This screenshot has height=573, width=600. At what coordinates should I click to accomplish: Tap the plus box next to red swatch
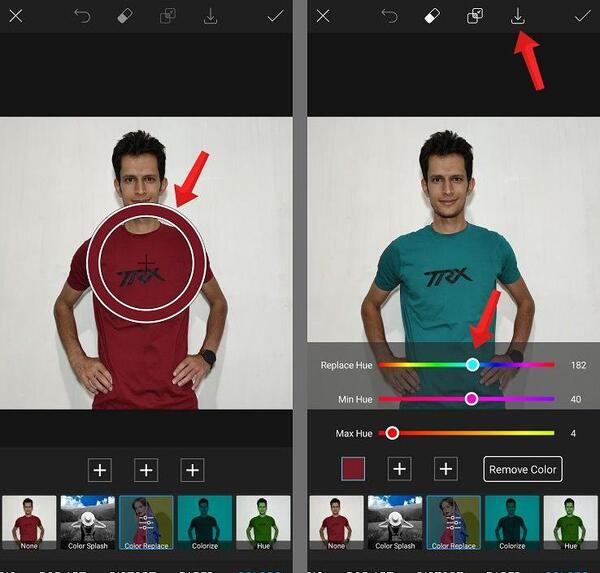tap(399, 469)
